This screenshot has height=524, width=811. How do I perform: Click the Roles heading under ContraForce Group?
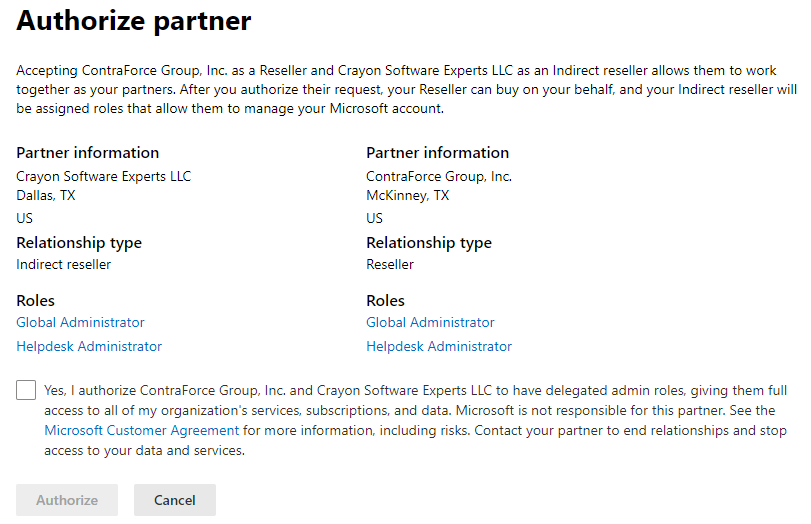(x=385, y=301)
